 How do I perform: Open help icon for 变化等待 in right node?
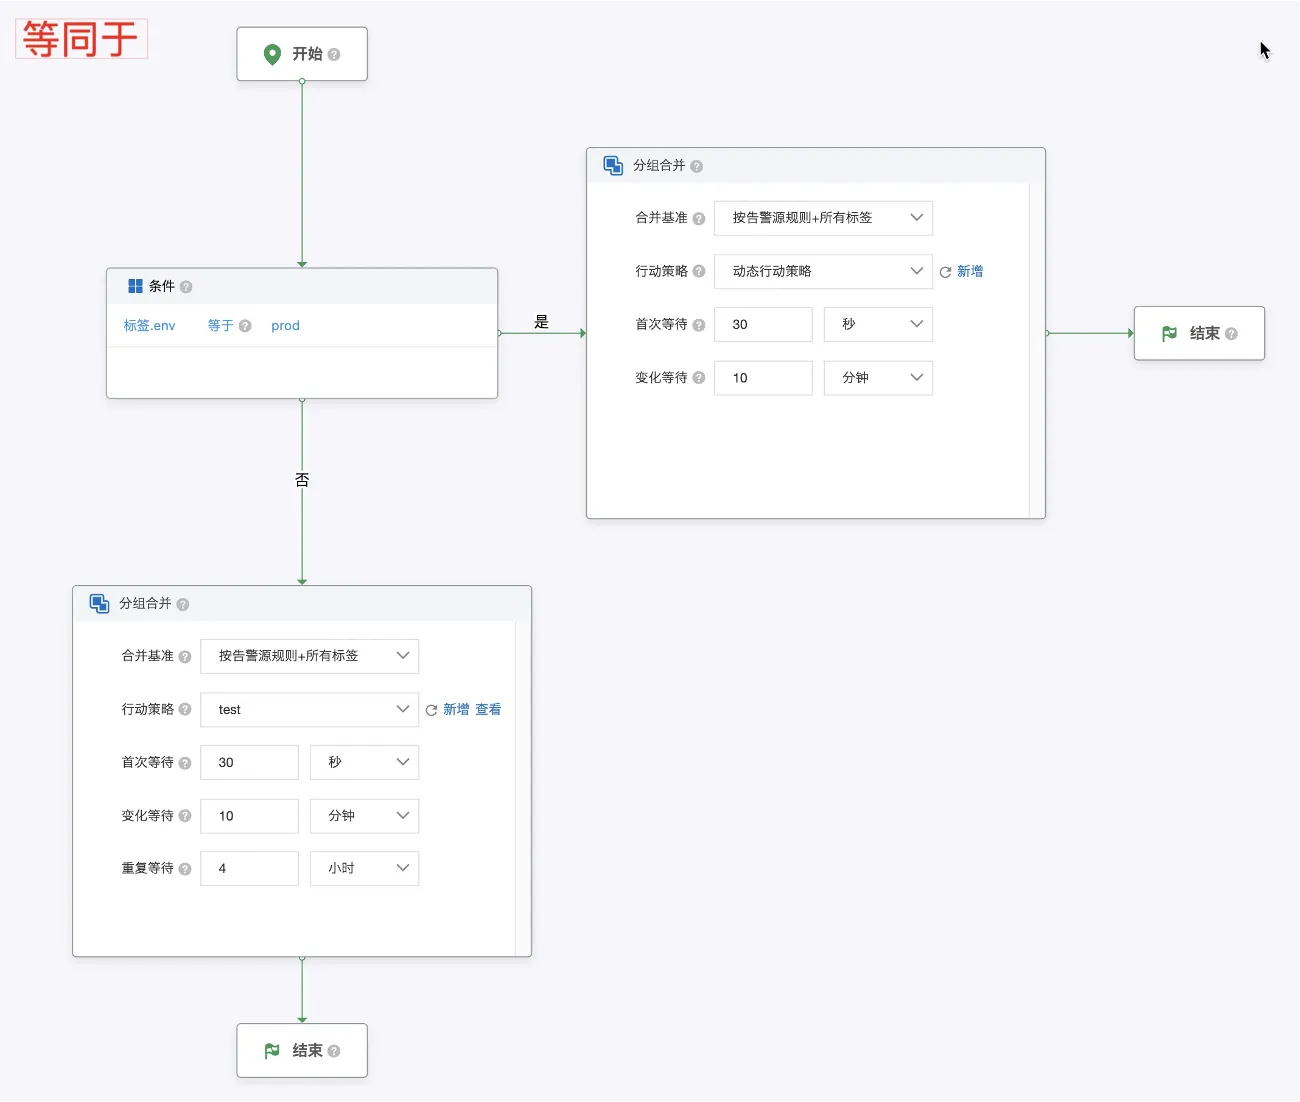click(699, 378)
